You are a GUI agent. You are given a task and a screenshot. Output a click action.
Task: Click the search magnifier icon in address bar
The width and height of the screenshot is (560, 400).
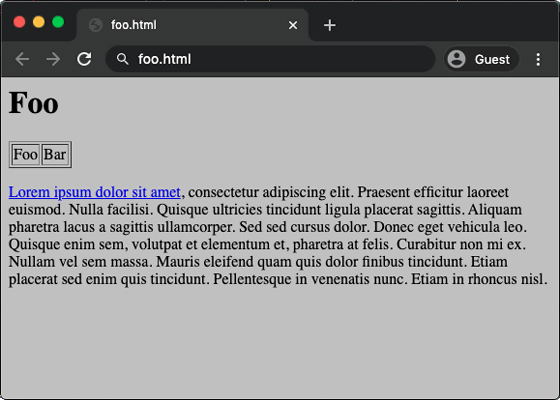122,59
